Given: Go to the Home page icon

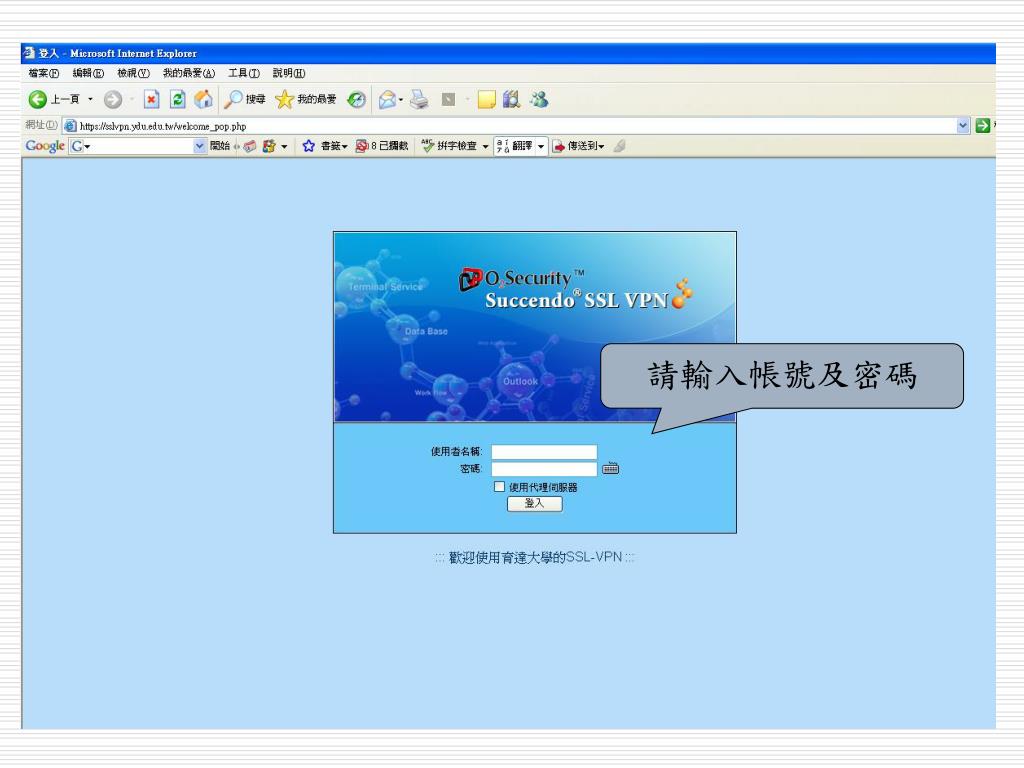Looking at the screenshot, I should pyautogui.click(x=204, y=99).
